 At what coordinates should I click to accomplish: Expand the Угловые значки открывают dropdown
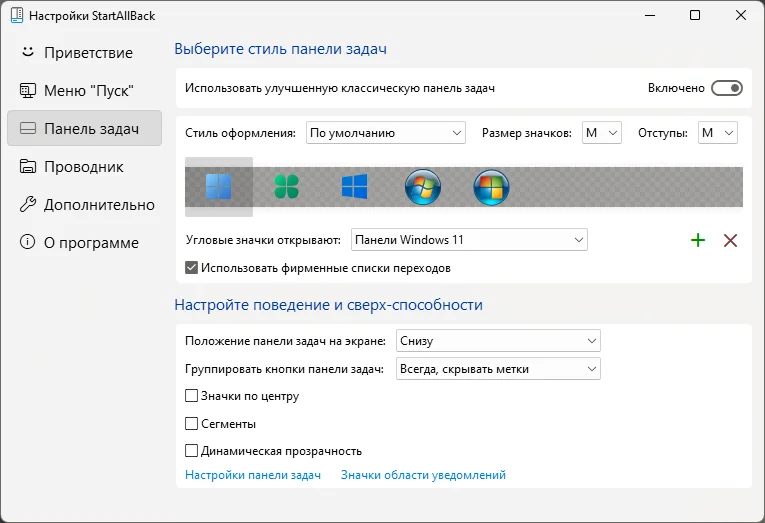pos(469,240)
